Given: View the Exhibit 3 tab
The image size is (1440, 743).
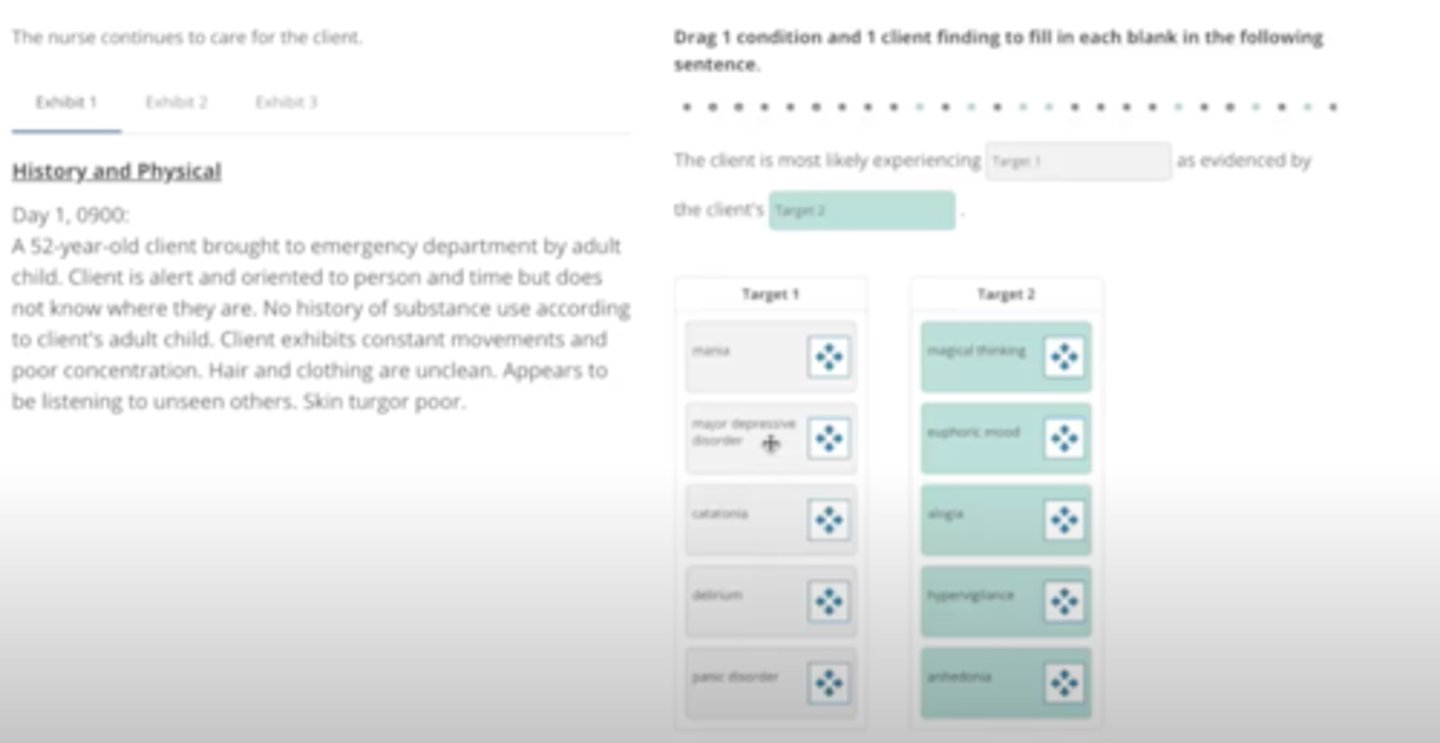Looking at the screenshot, I should point(286,102).
